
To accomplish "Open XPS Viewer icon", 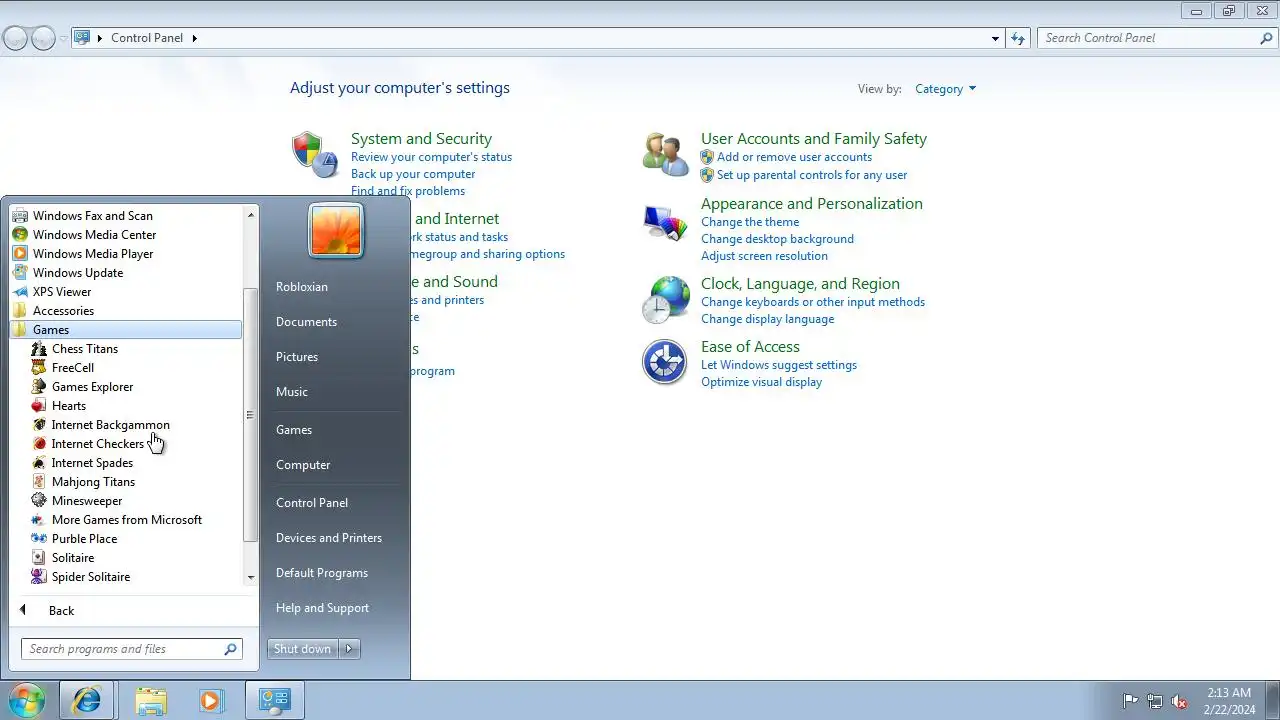I will coord(20,292).
